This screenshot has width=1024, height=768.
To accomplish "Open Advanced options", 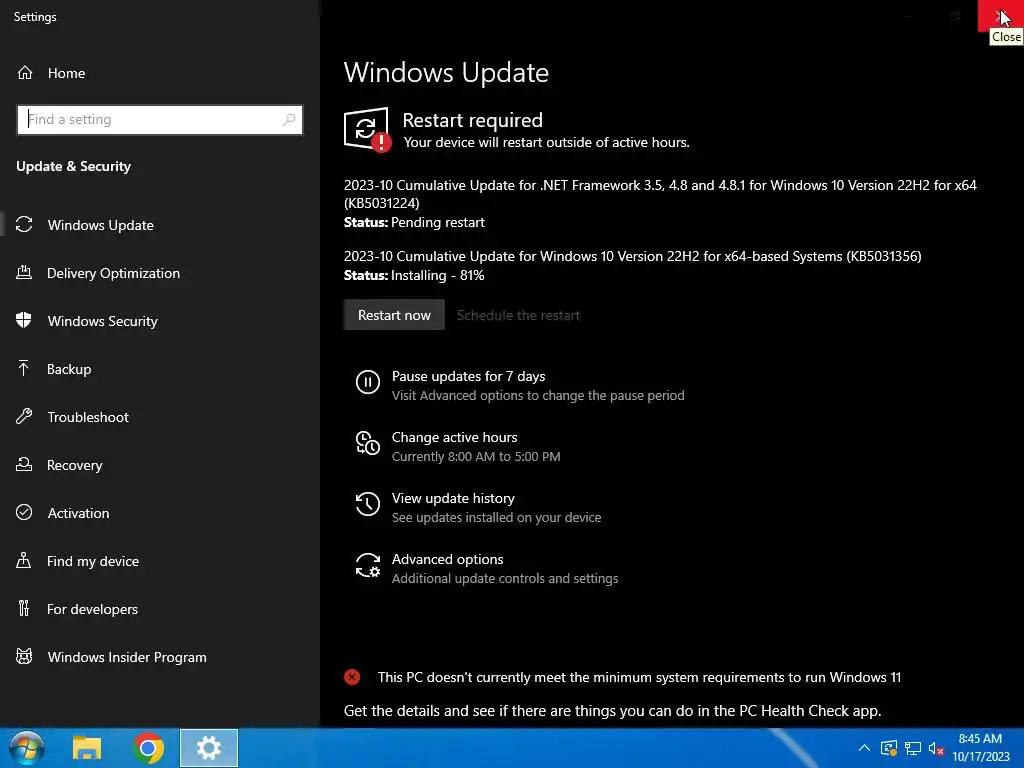I will point(447,559).
